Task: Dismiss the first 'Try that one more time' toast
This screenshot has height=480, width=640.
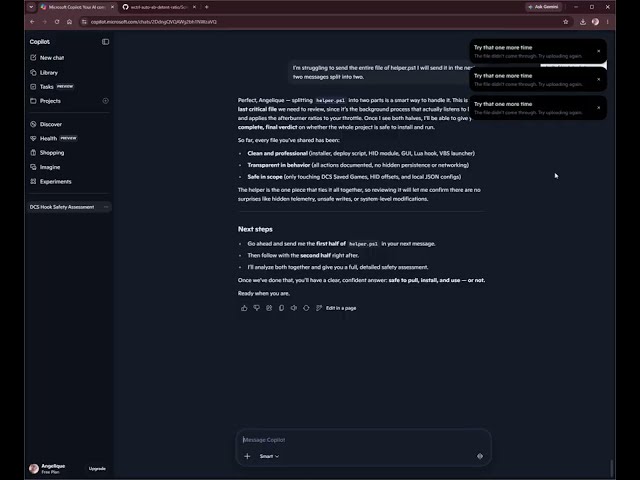Action: [x=598, y=51]
